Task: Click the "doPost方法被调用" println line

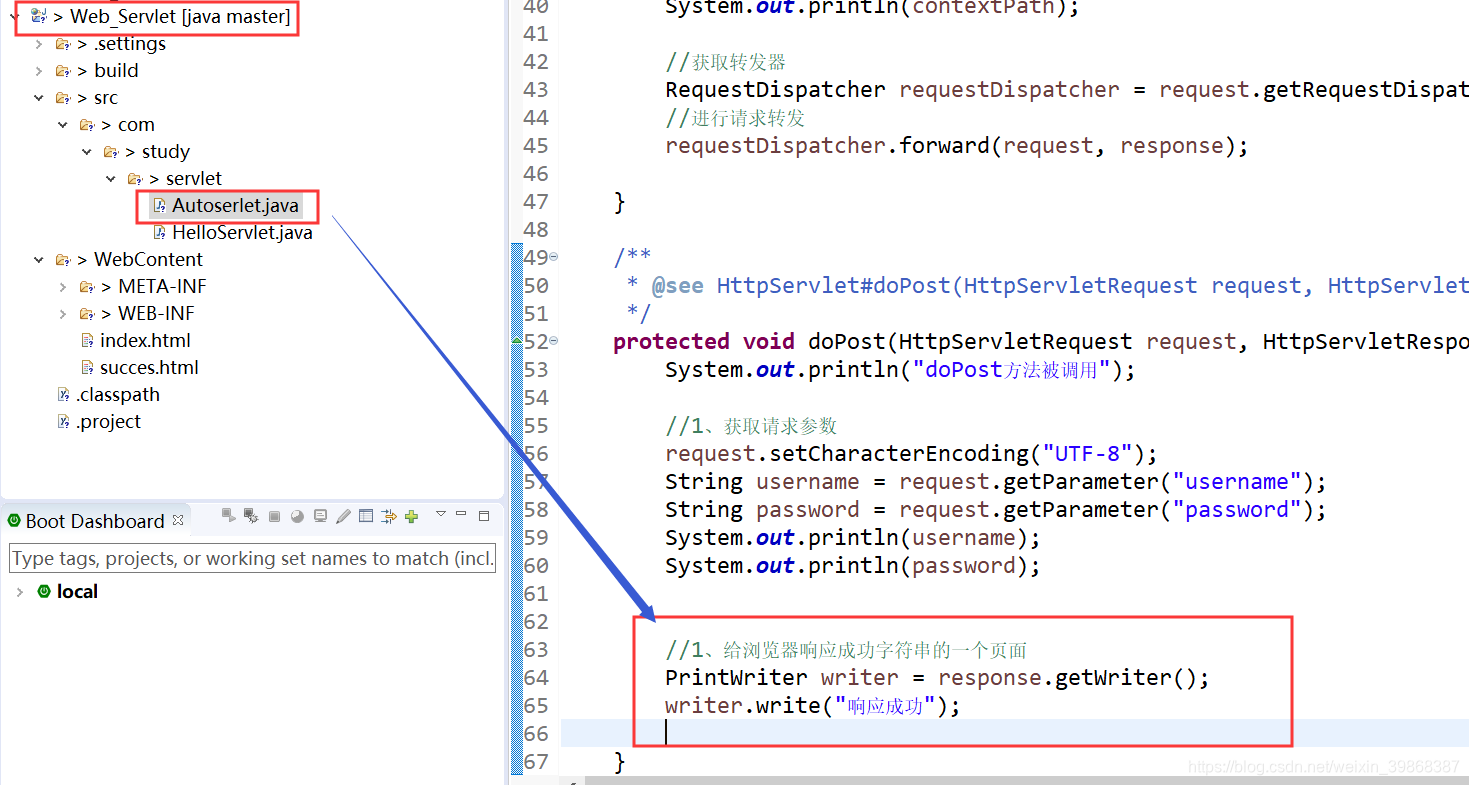Action: [x=900, y=370]
